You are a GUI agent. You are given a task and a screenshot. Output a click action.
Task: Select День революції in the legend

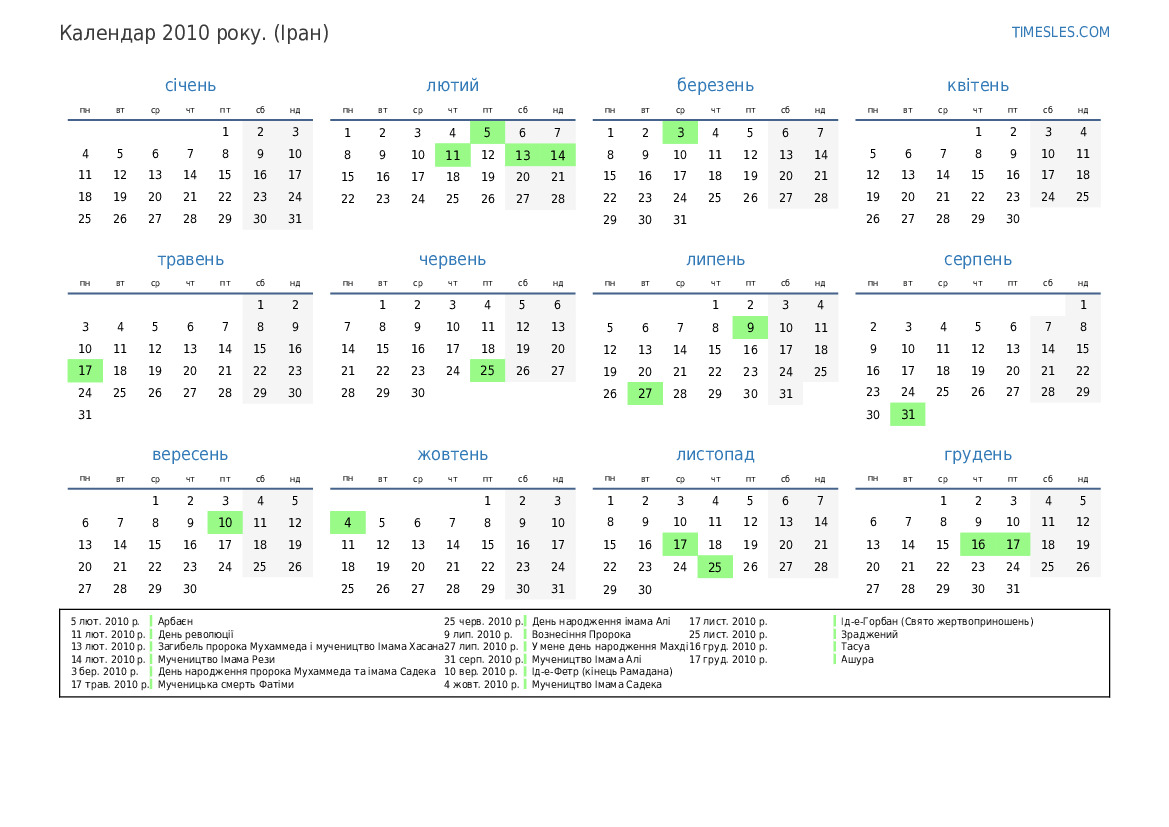tap(195, 634)
